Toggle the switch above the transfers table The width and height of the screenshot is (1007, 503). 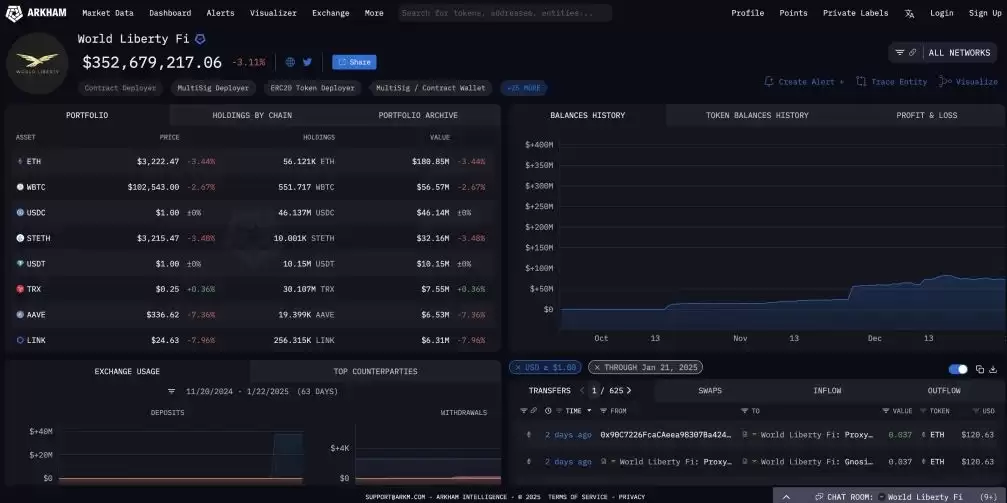[957, 369]
